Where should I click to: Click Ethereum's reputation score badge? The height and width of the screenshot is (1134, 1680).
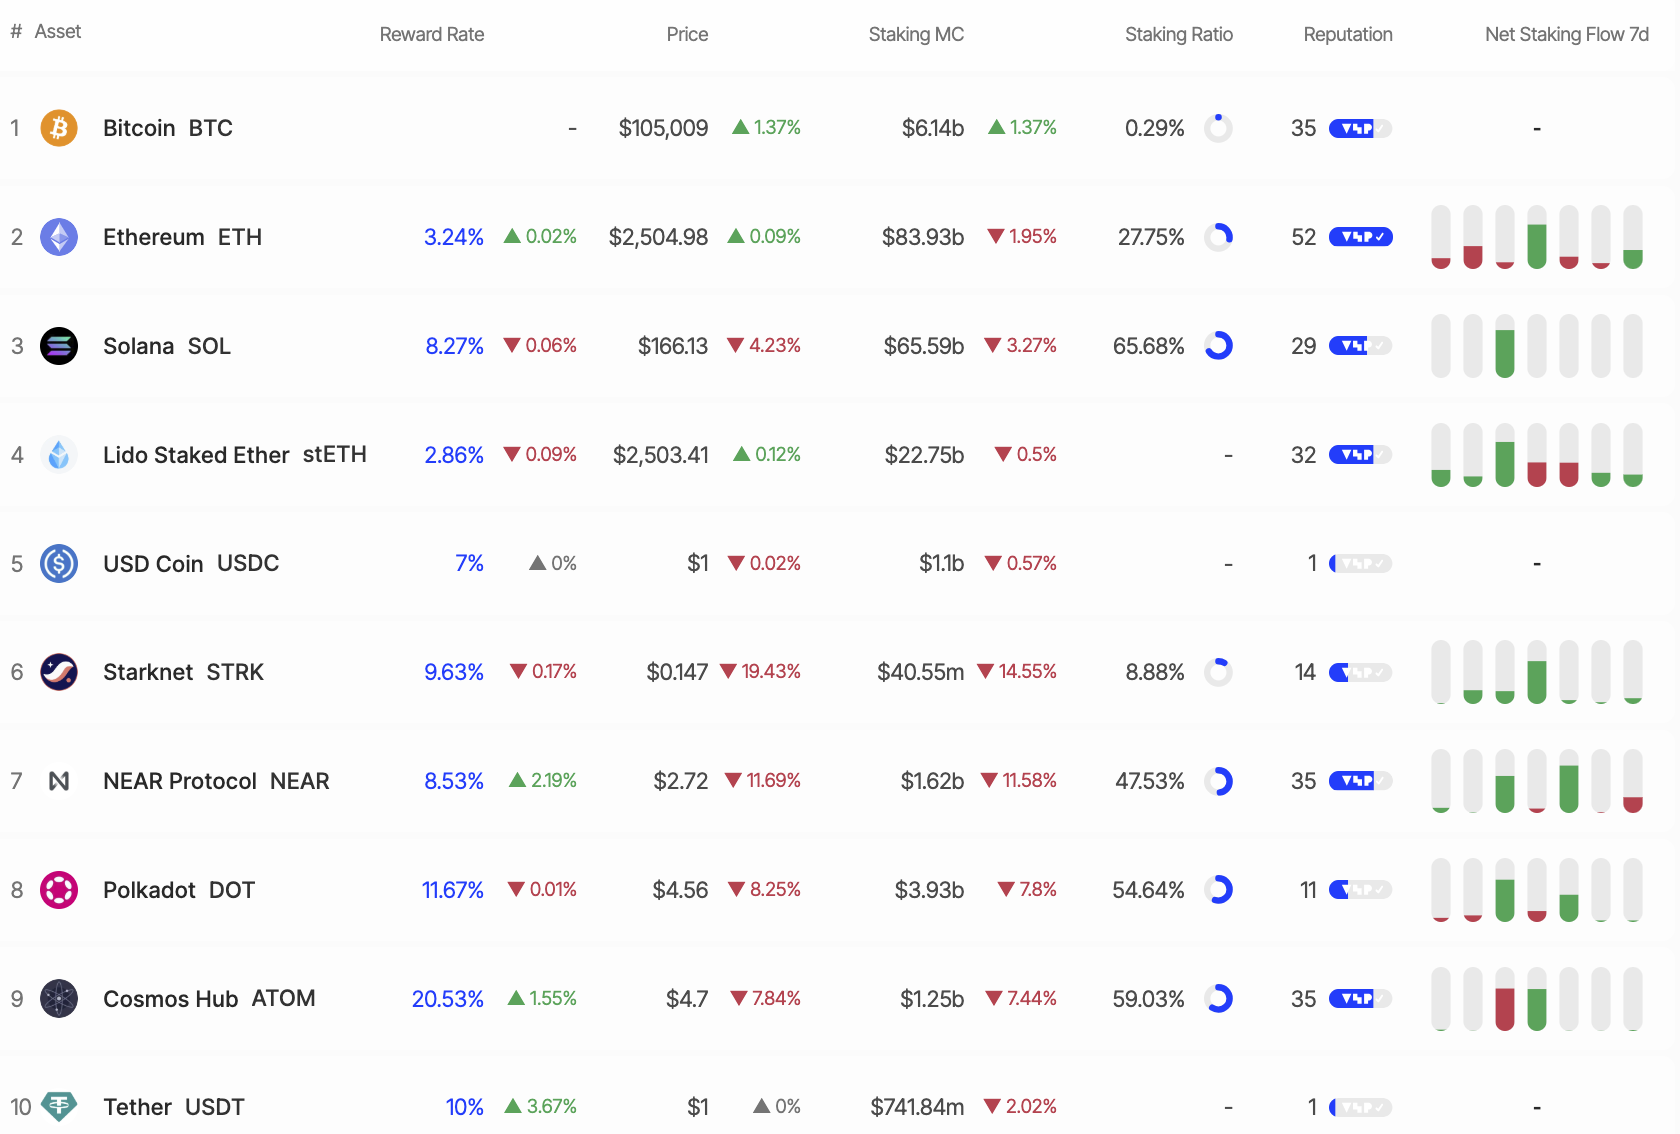coord(1360,237)
